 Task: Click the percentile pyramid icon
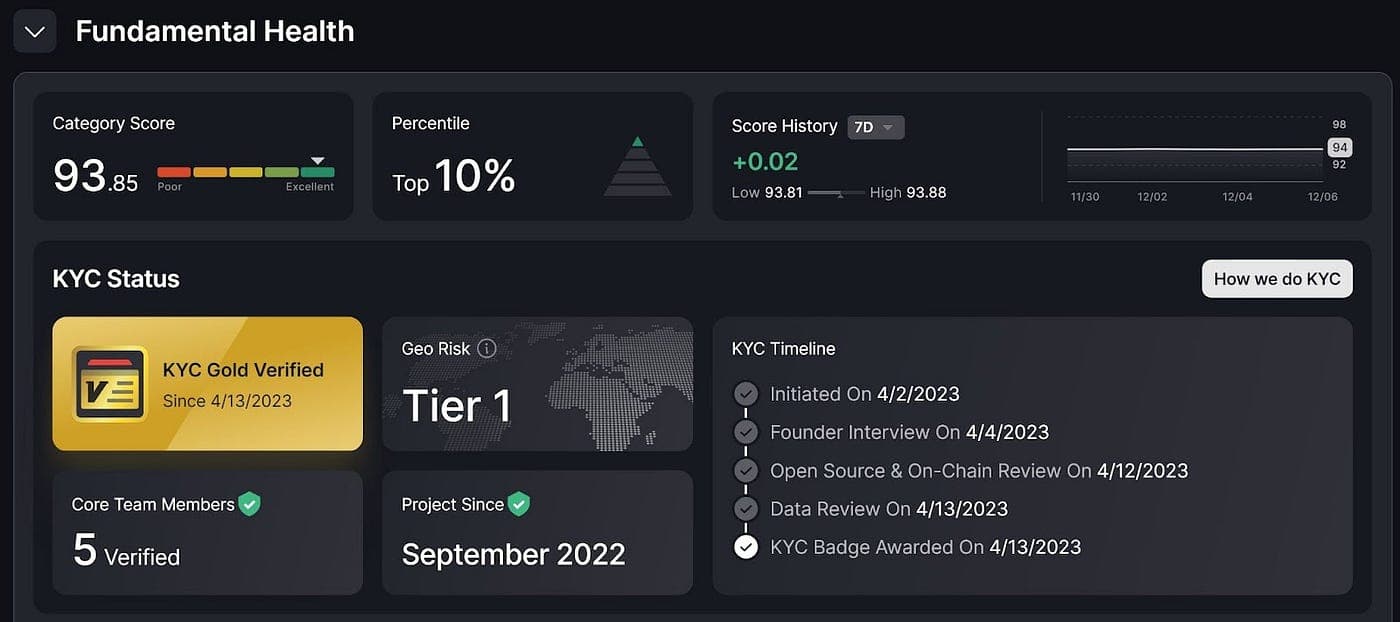[638, 166]
